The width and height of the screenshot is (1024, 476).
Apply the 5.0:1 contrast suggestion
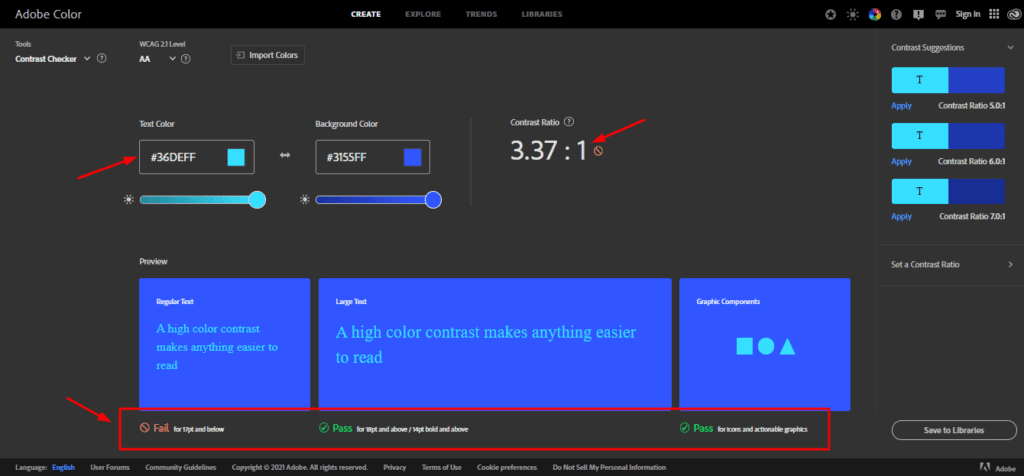[x=901, y=106]
